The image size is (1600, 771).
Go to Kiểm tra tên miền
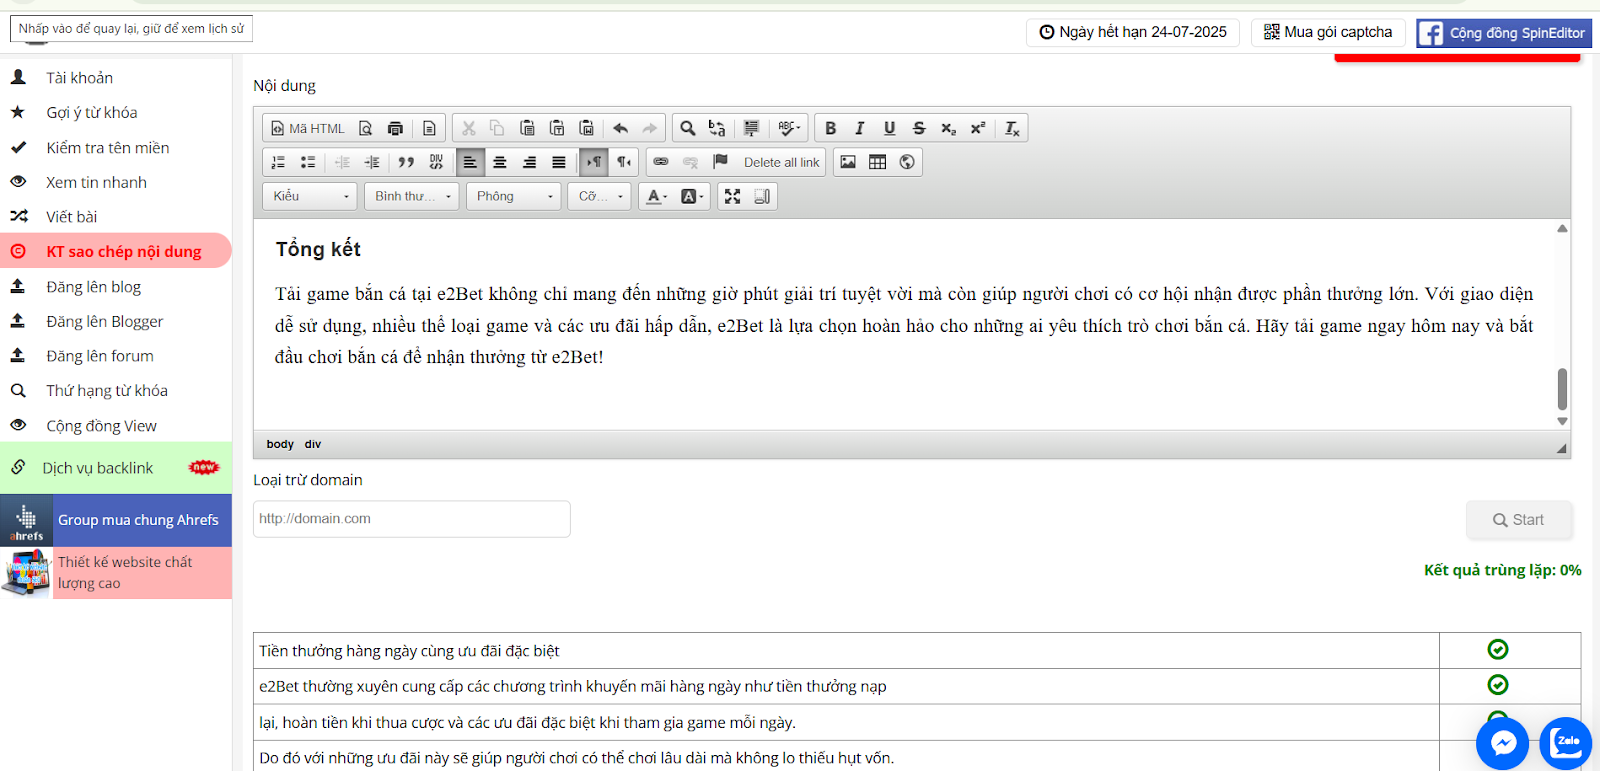coord(107,148)
